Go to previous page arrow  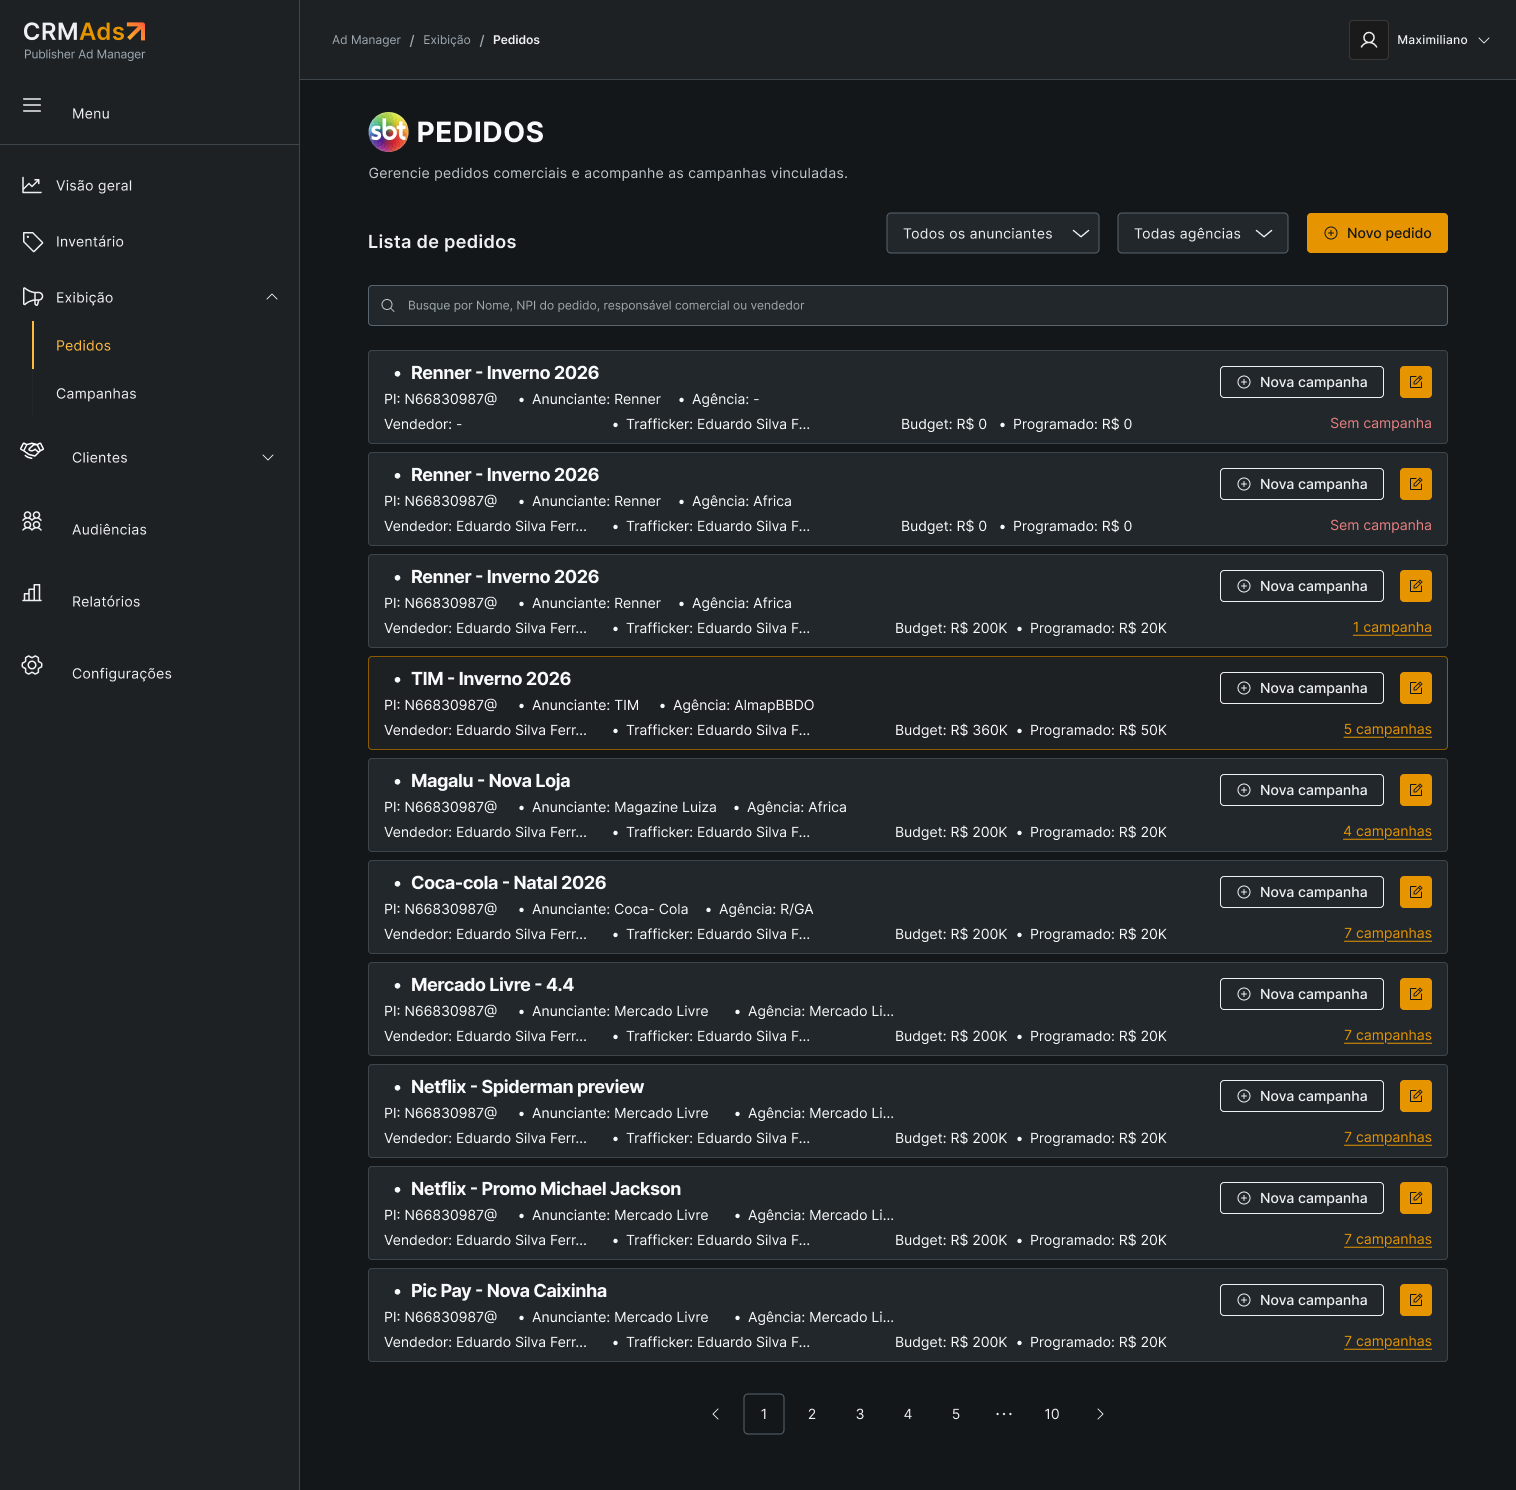click(716, 1414)
